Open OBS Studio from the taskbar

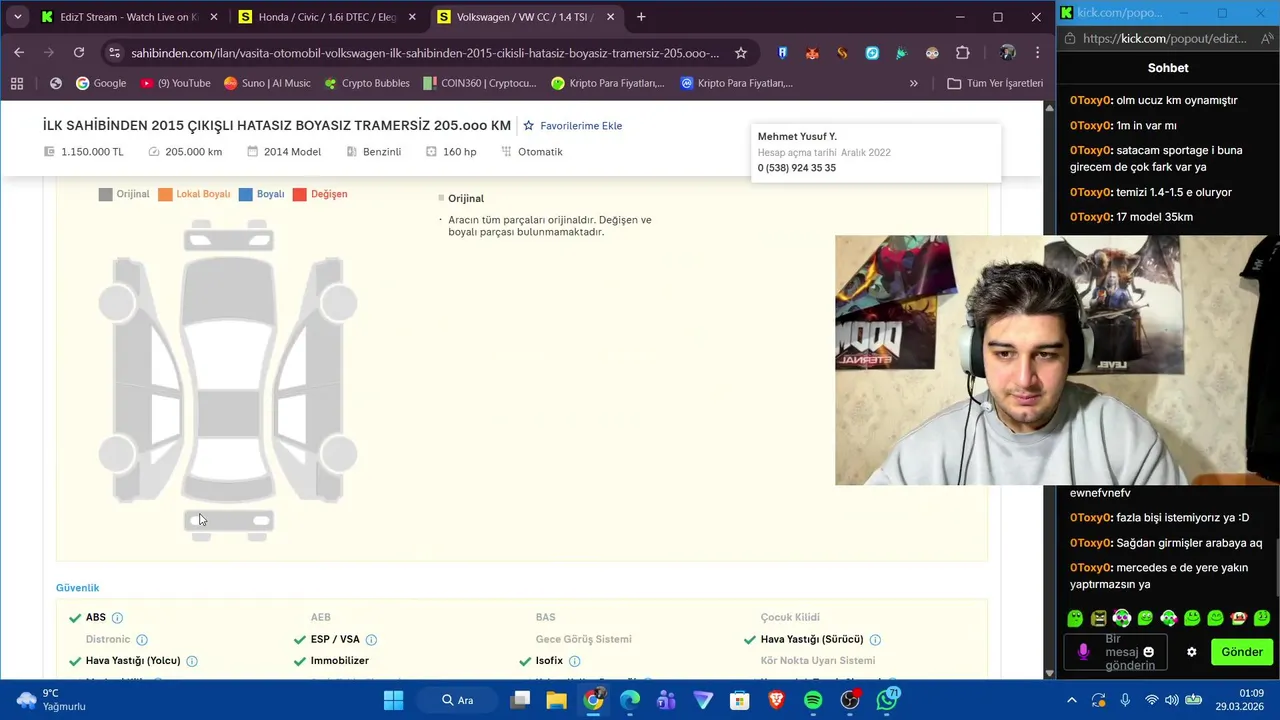[850, 700]
